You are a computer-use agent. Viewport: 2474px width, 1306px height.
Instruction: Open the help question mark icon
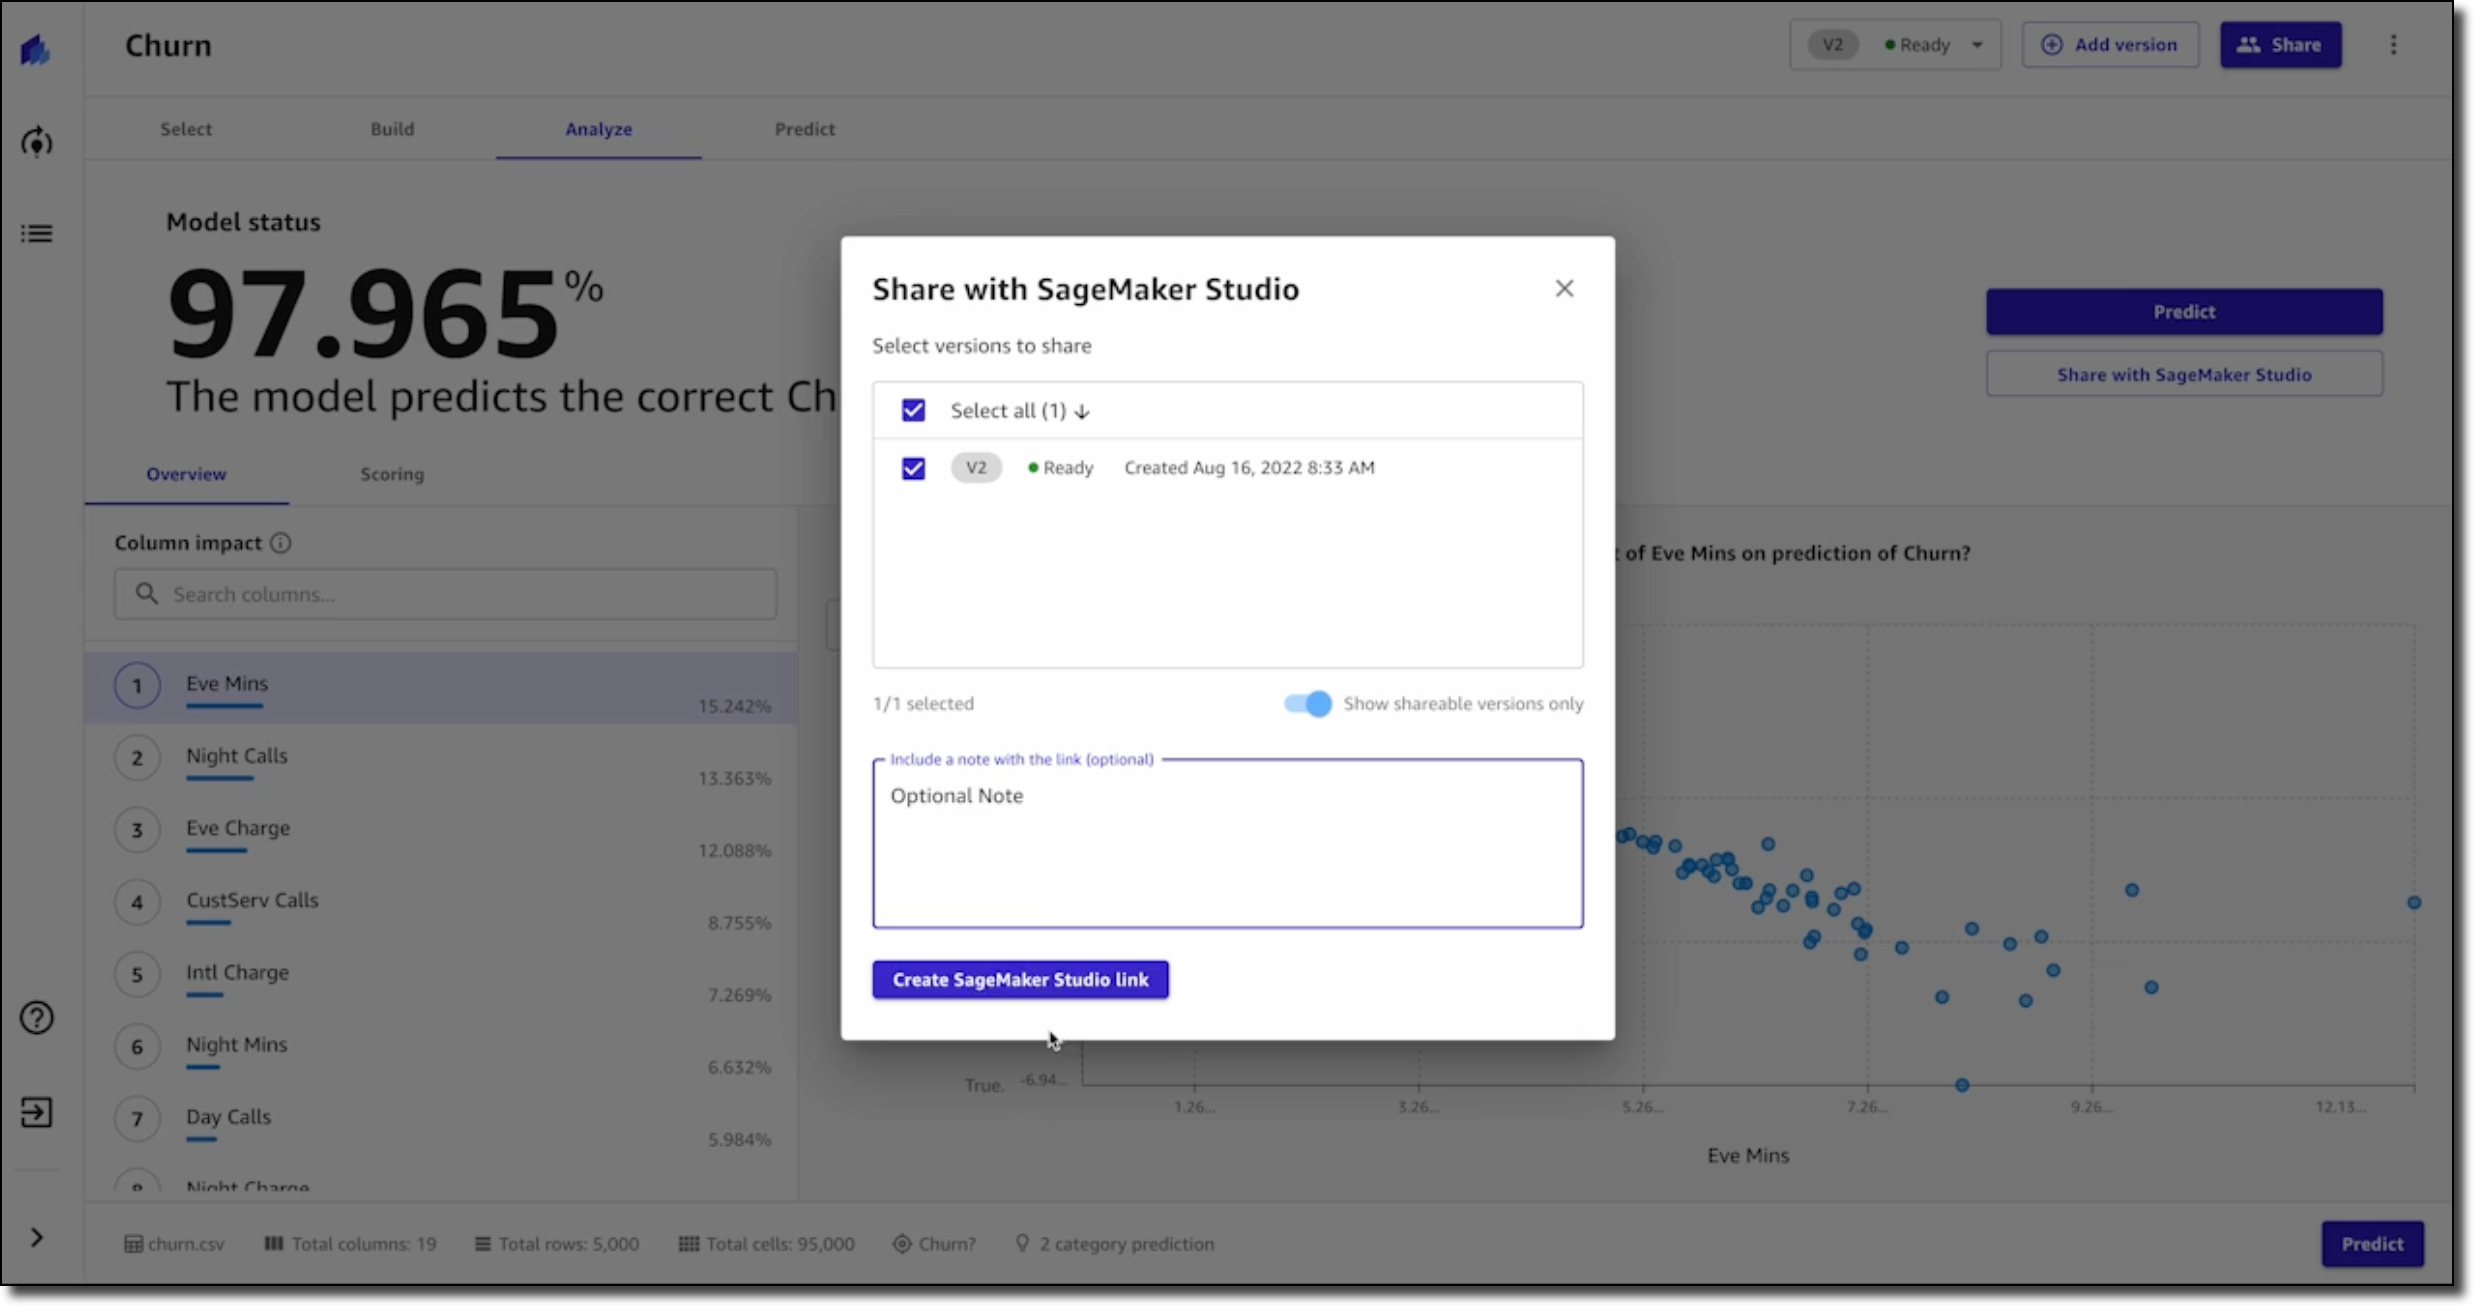pos(36,1018)
